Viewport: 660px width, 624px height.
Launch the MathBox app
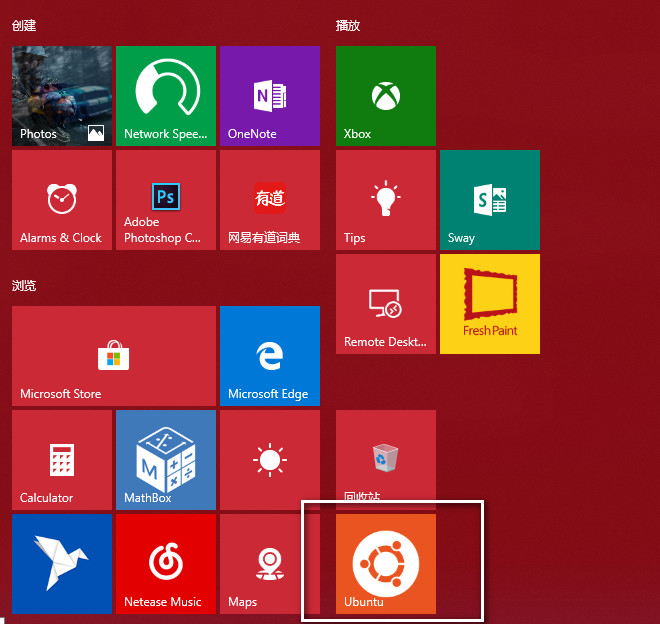165,460
